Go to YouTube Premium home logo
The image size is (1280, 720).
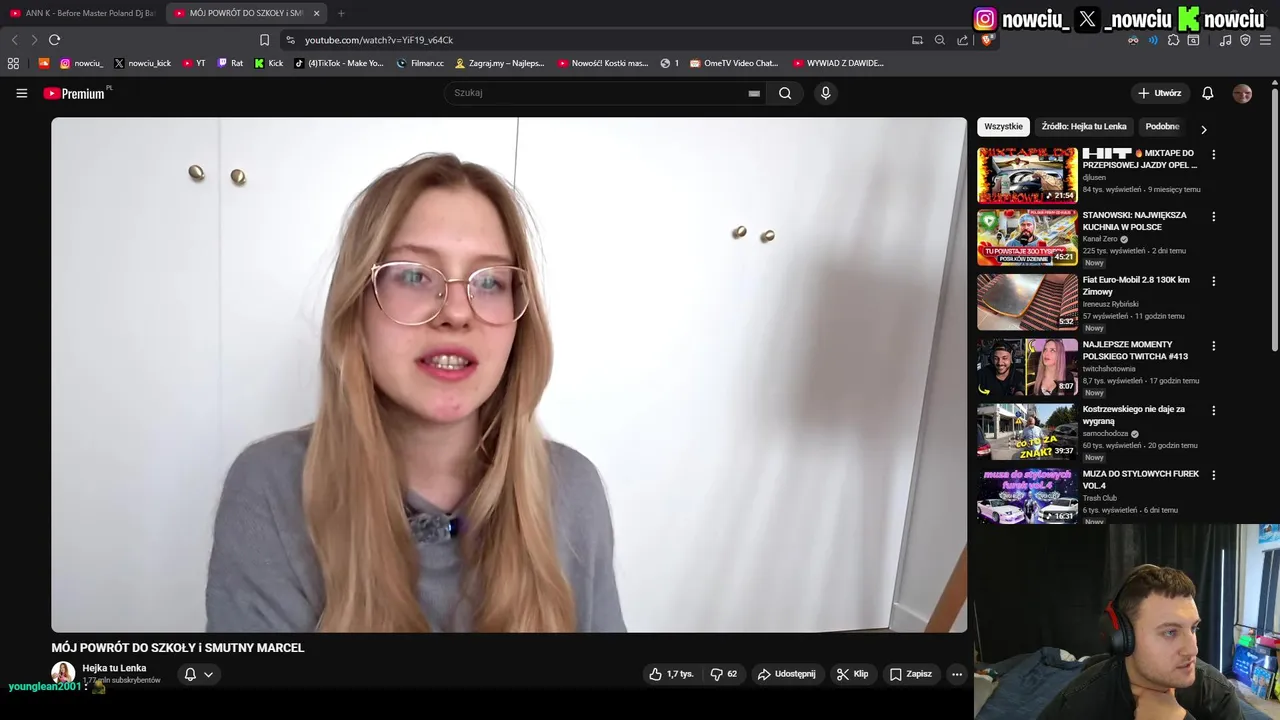click(75, 93)
